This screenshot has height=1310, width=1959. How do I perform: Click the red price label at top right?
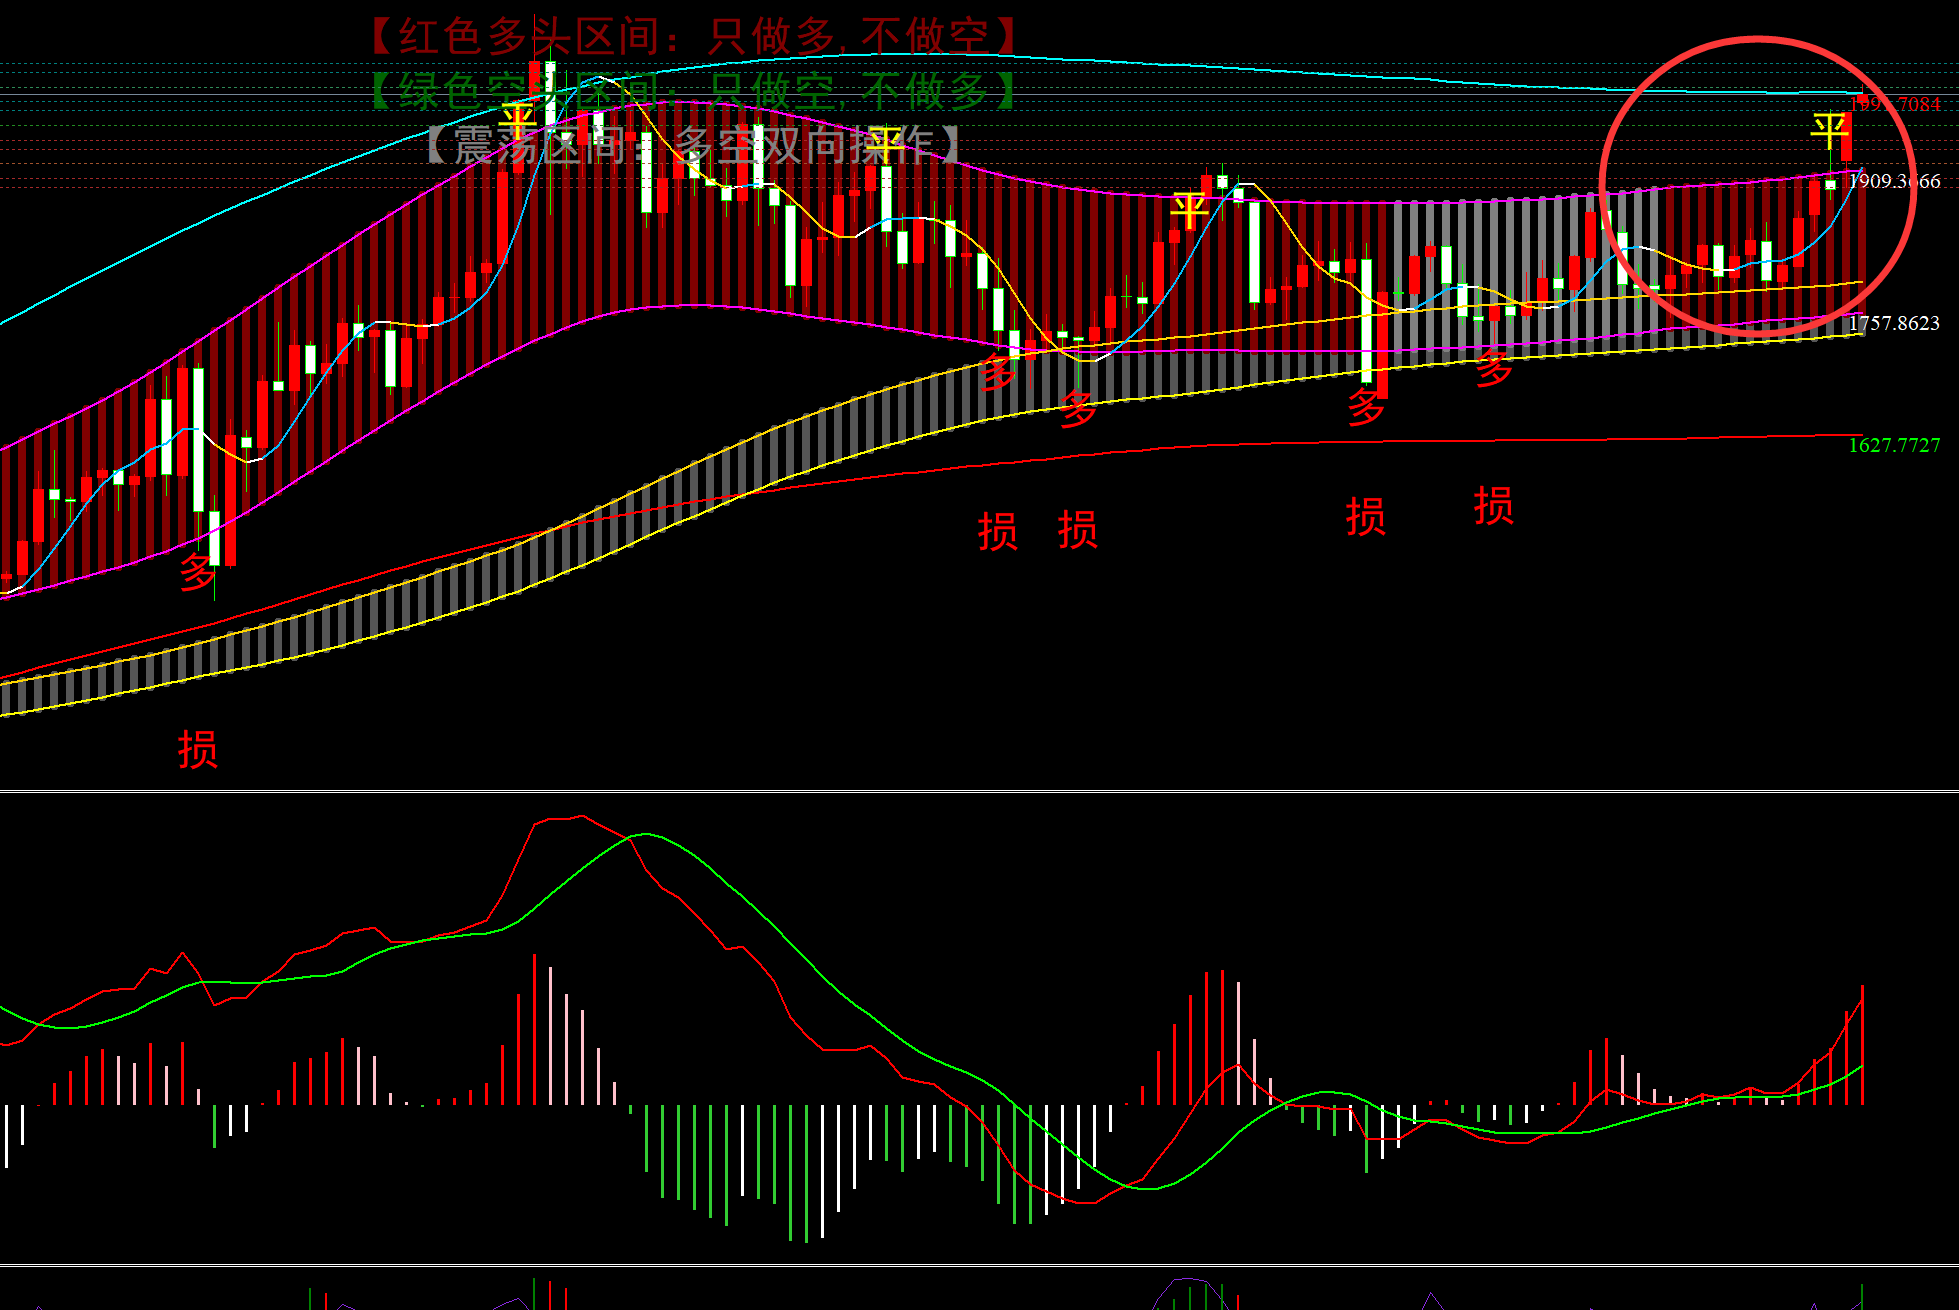pyautogui.click(x=1894, y=104)
